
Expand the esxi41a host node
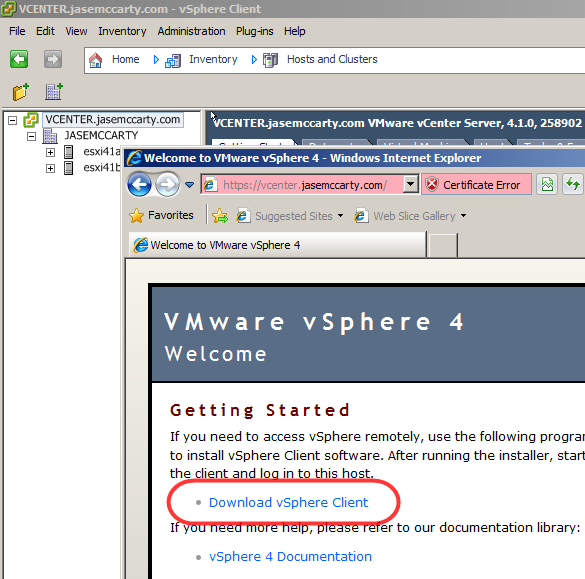click(50, 152)
